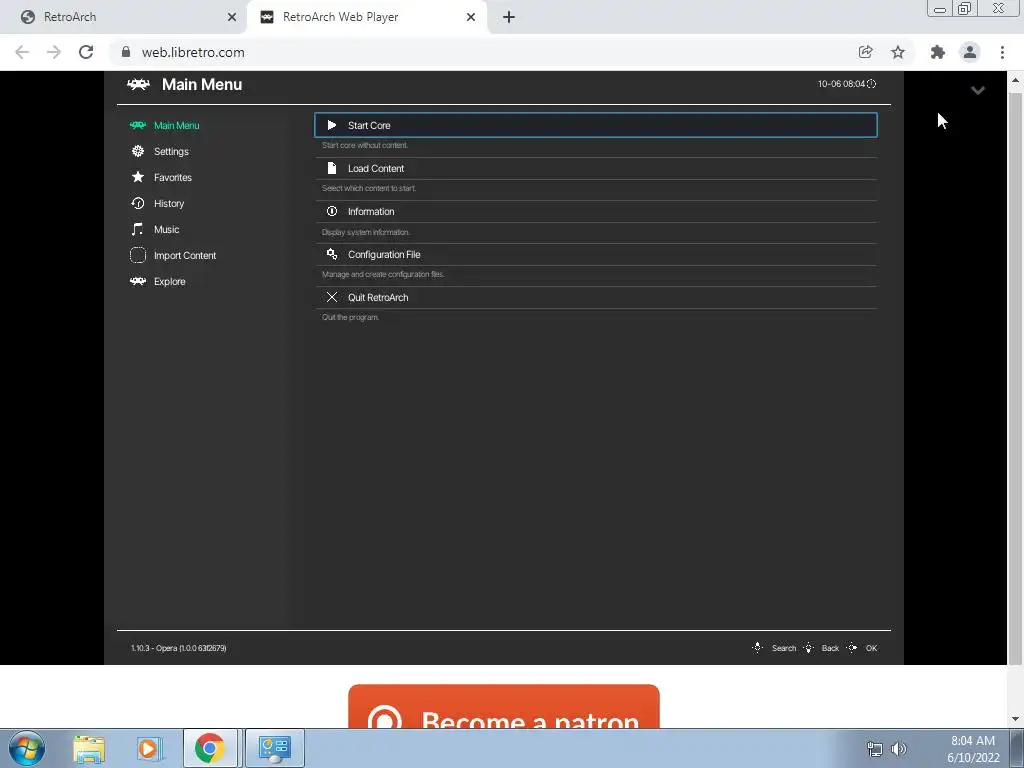Click 'Display system information' description
This screenshot has width=1024, height=768.
[x=366, y=232]
